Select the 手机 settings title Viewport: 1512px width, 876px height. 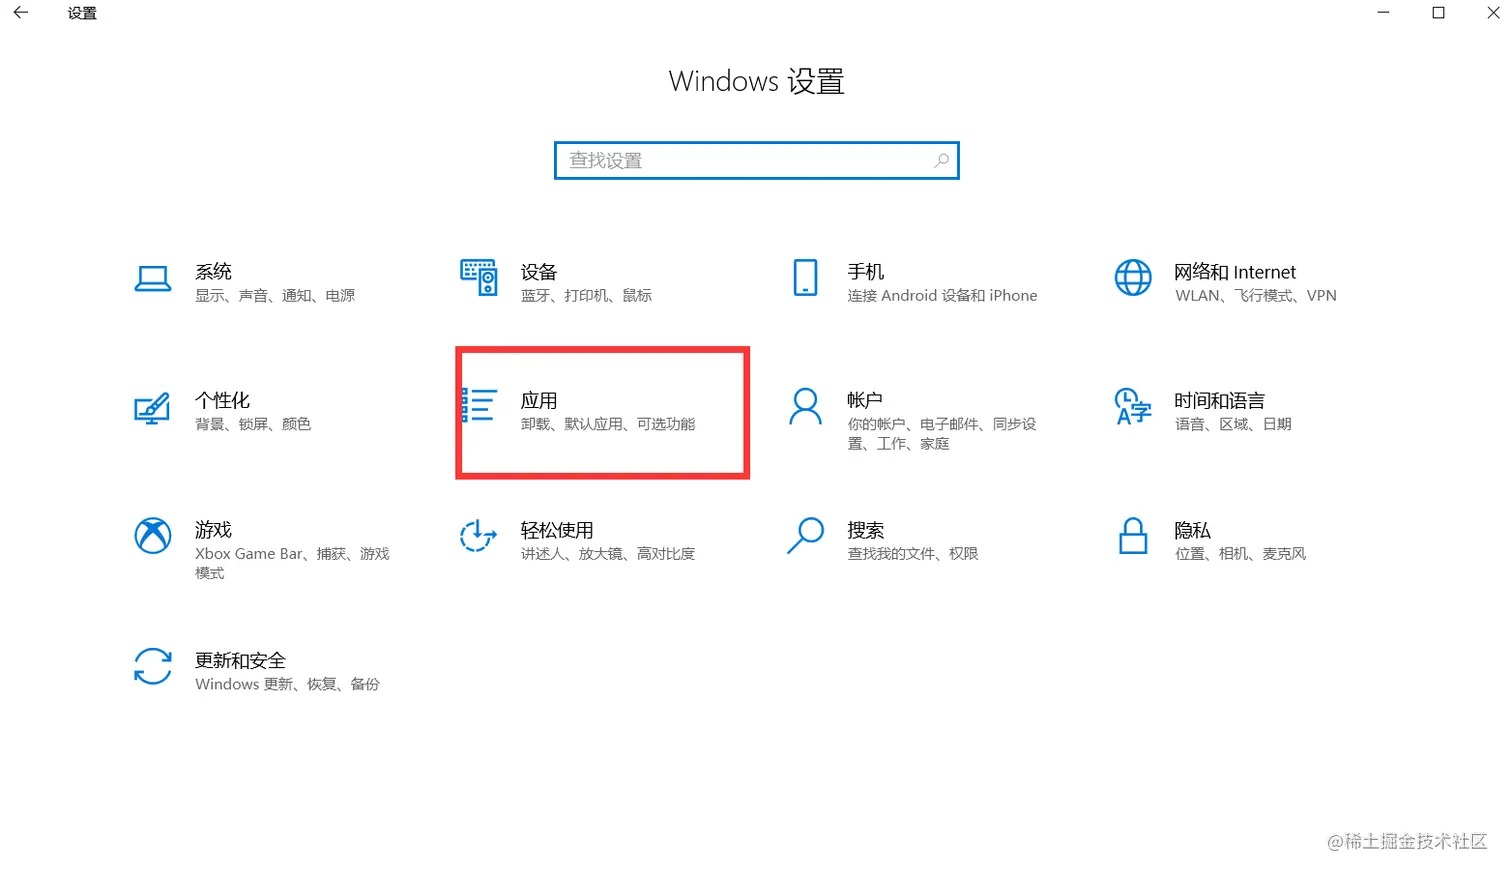click(x=866, y=272)
